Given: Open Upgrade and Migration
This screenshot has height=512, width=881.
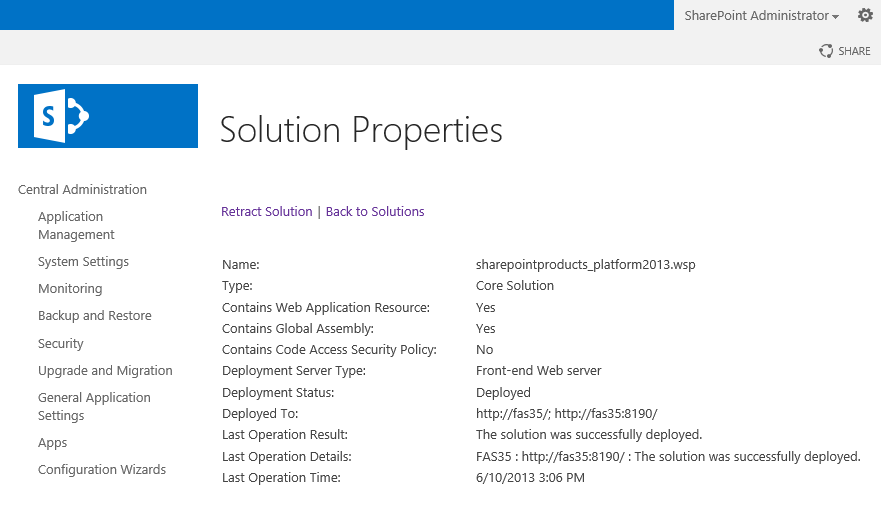Looking at the screenshot, I should coord(105,371).
